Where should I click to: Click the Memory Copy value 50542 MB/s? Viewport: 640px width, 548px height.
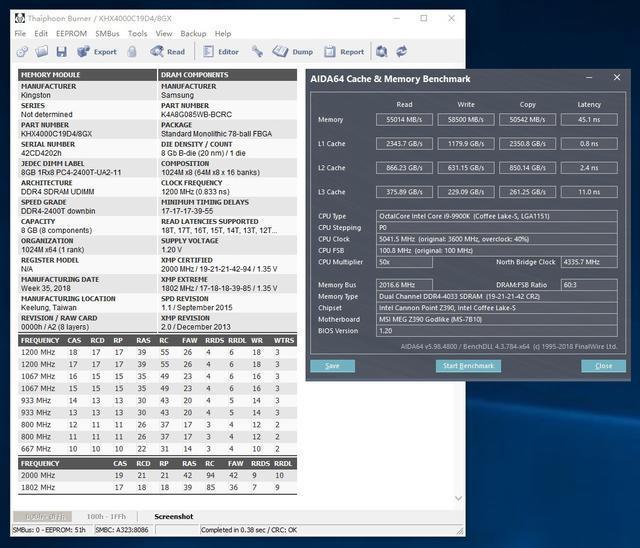tap(527, 120)
